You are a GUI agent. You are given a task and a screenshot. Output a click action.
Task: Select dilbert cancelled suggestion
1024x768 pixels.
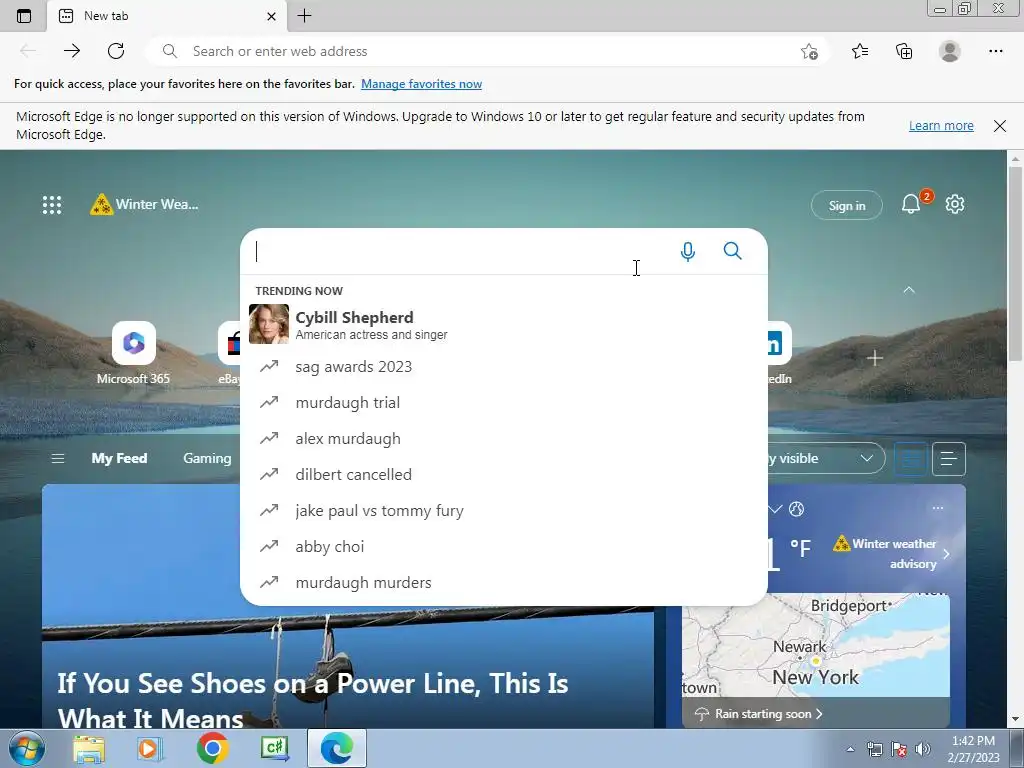(504, 474)
